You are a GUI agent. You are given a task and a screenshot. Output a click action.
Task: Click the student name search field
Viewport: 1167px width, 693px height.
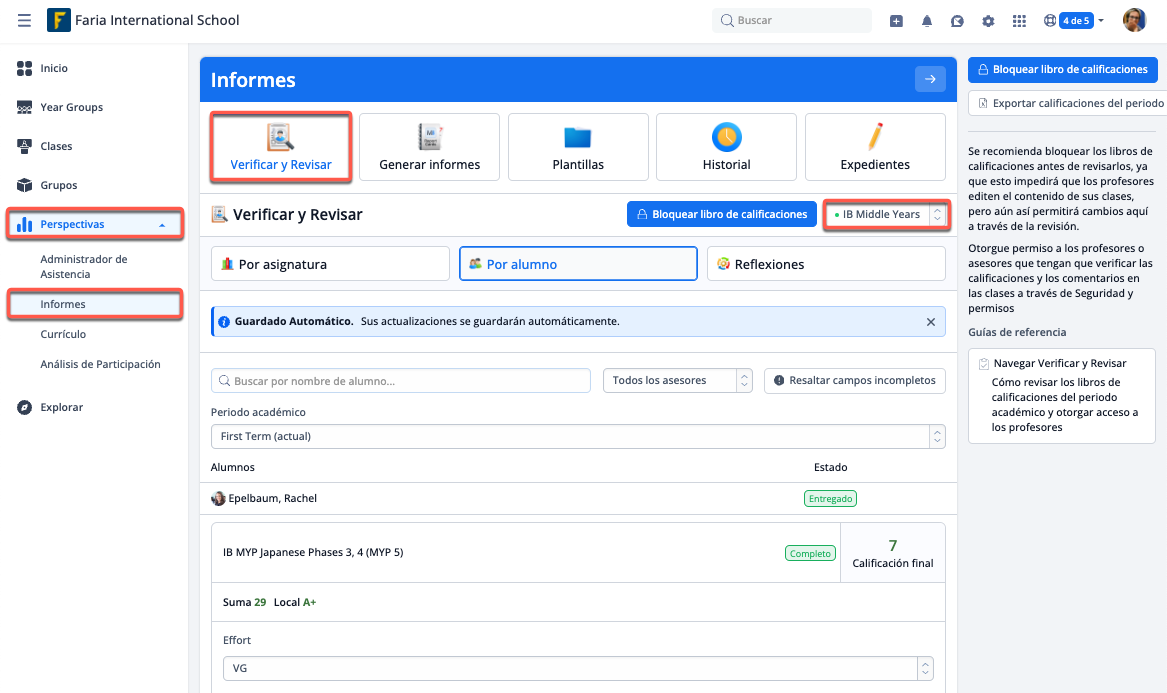click(400, 381)
